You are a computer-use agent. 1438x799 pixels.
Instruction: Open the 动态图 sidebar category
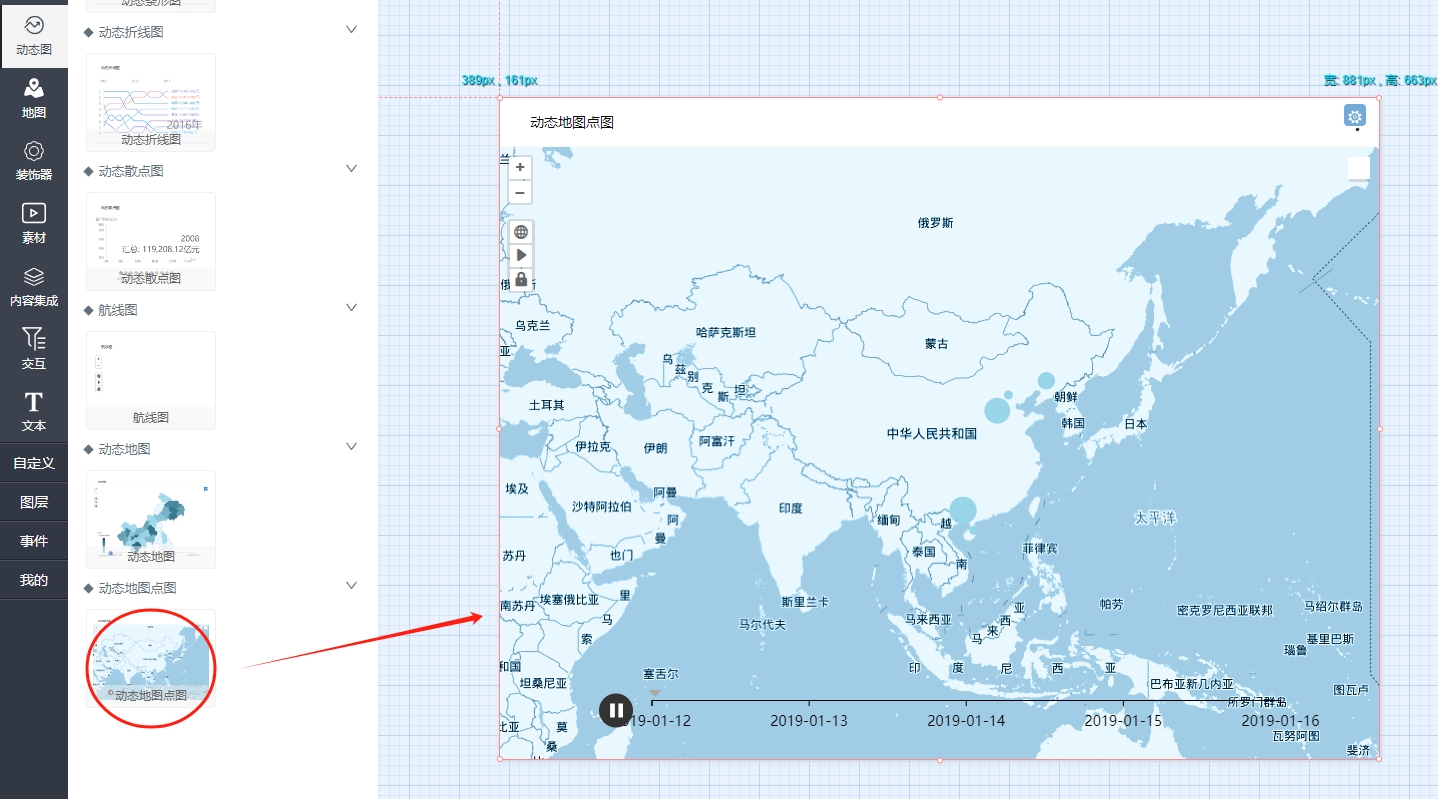tap(34, 34)
